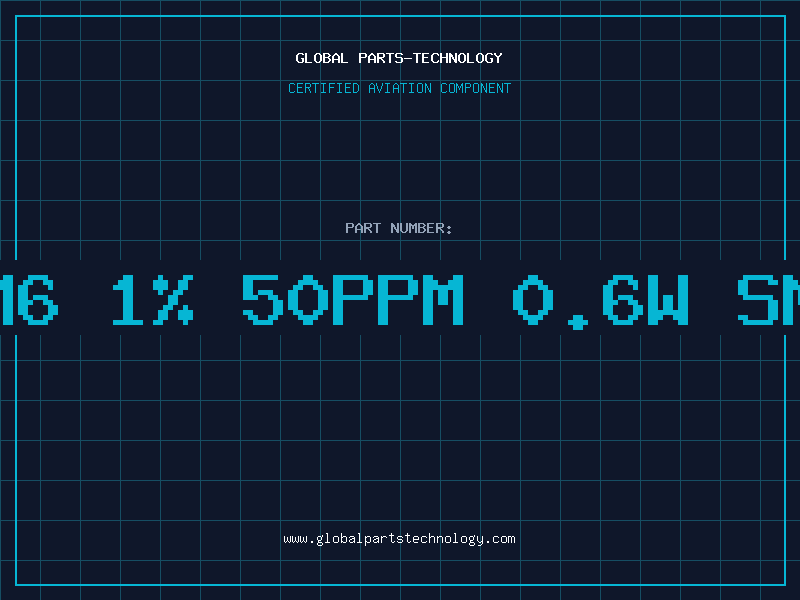Click the 1% value in marquee
800x600 pixels.
pos(153,299)
